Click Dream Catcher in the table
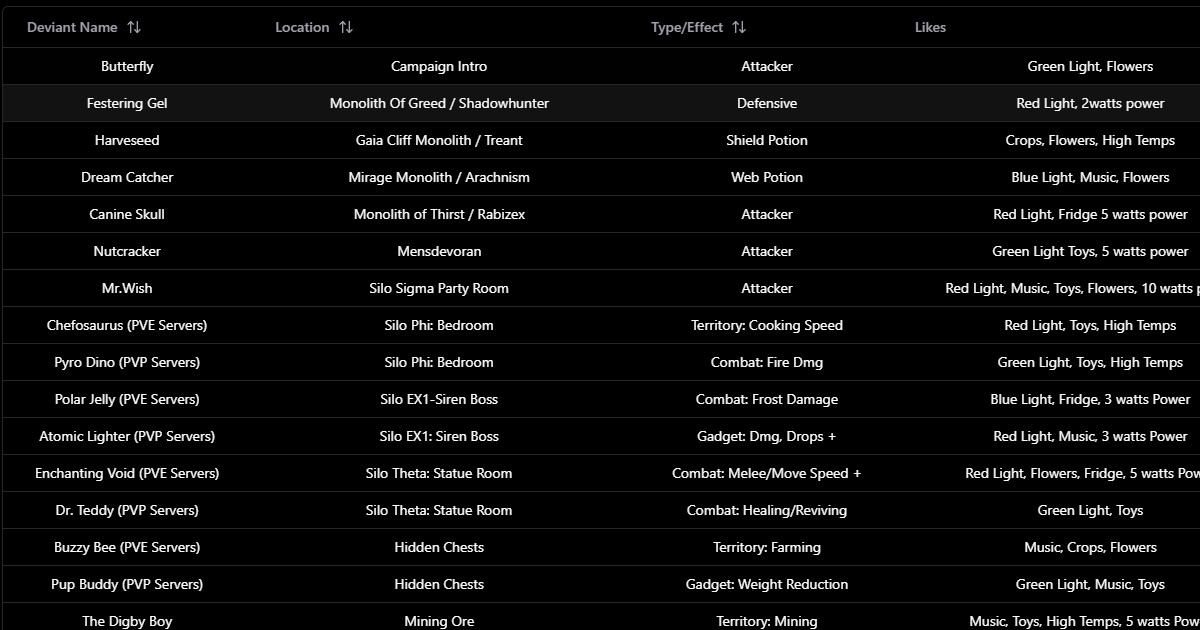Screen dimensions: 1200x630 pos(127,178)
